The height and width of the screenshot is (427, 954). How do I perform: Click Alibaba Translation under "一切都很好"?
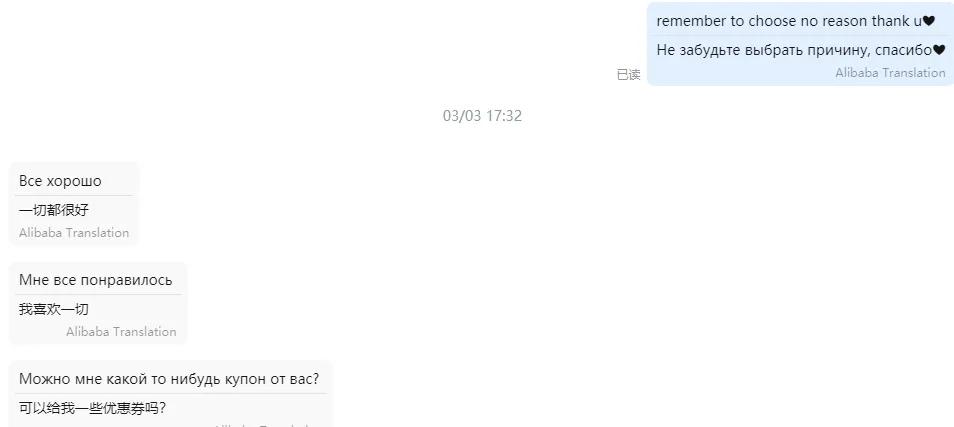(74, 233)
